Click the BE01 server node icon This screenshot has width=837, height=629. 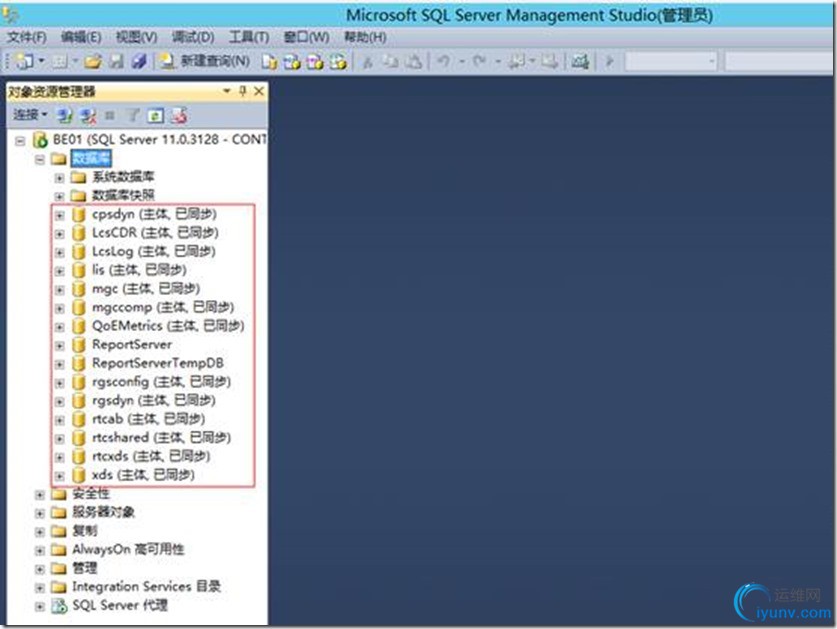coord(40,140)
